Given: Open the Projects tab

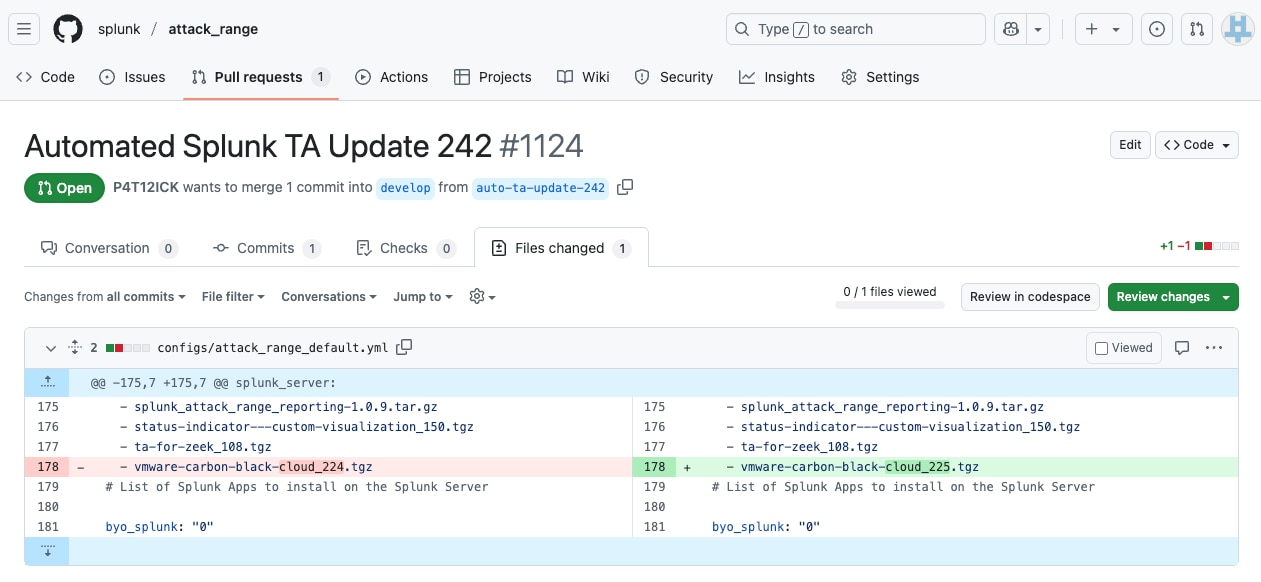Looking at the screenshot, I should point(492,77).
